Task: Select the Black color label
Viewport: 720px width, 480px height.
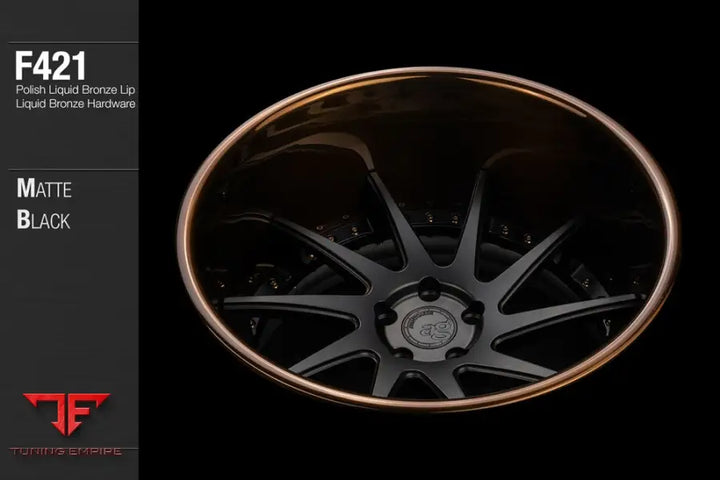Action: tap(43, 220)
